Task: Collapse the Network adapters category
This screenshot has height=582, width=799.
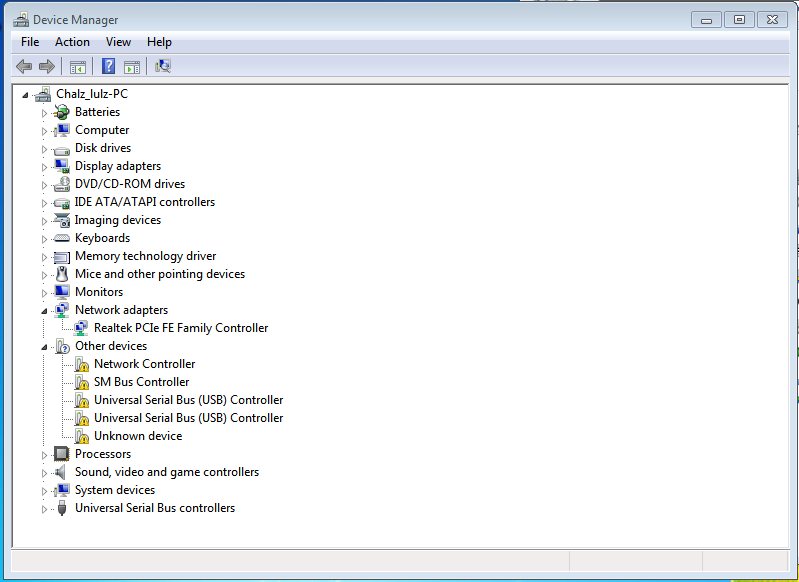Action: [x=44, y=310]
